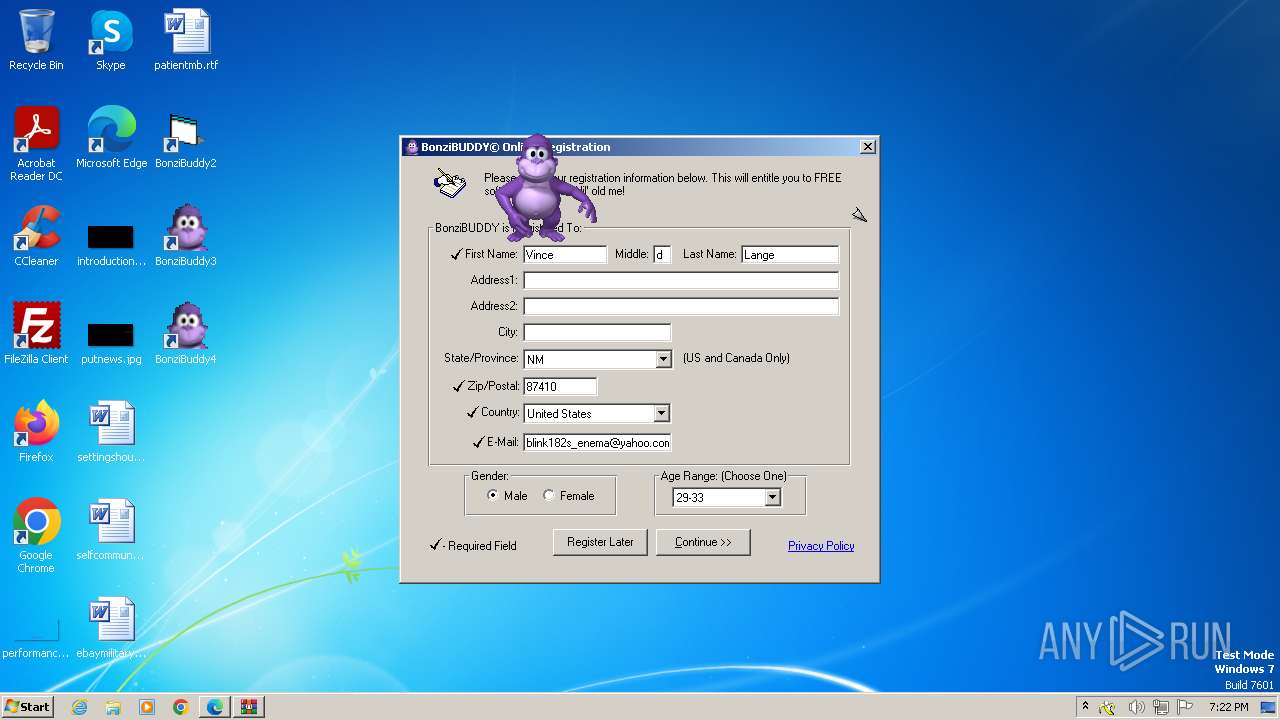The height and width of the screenshot is (720, 1280).
Task: Select the BonziBuddy3 desktop icon
Action: click(186, 236)
